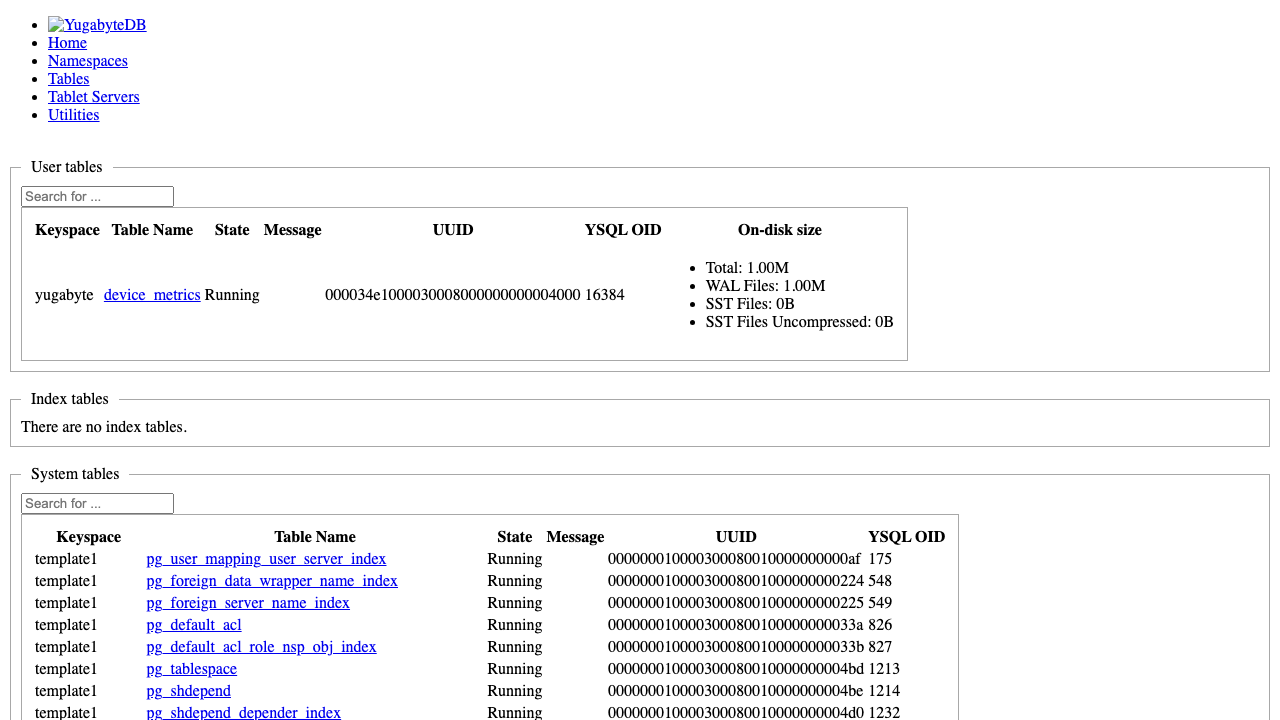Click the User tables On-disk size header

[x=780, y=230]
